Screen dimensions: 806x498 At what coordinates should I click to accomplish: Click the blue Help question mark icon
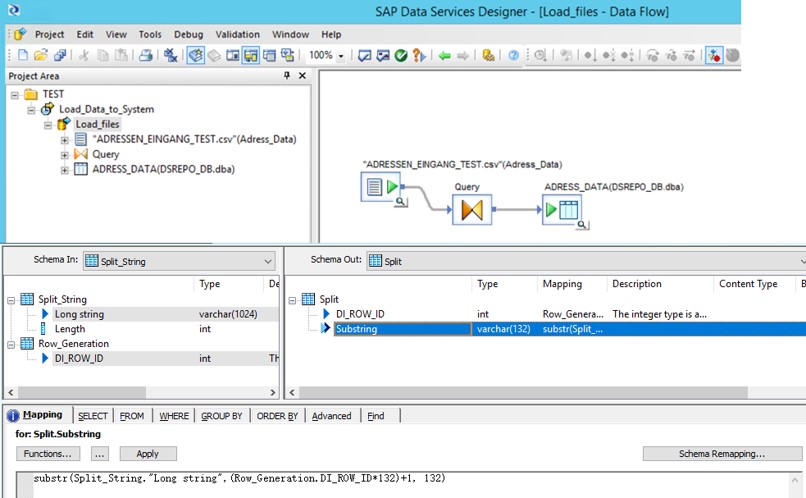coord(513,56)
